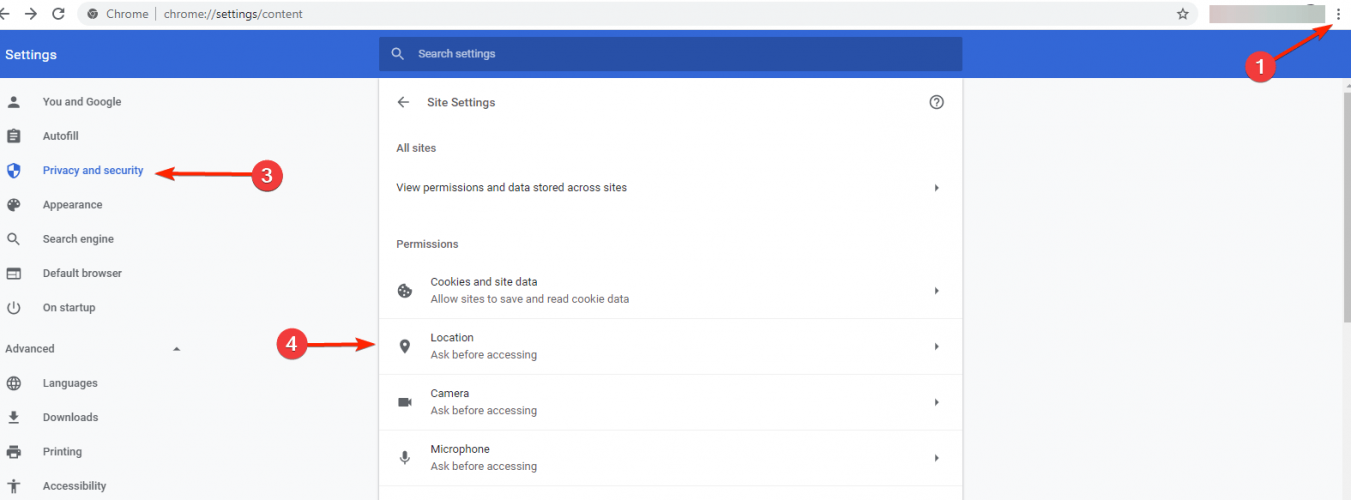Go to Downloads settings

click(x=70, y=417)
